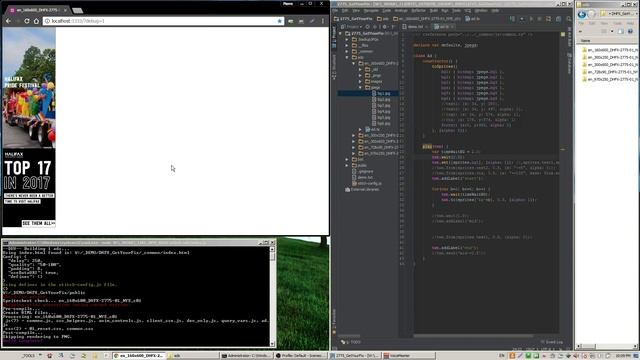Switch to VoiceMeeter taskbar item
Image resolution: width=640 pixels, height=360 pixels.
409,356
